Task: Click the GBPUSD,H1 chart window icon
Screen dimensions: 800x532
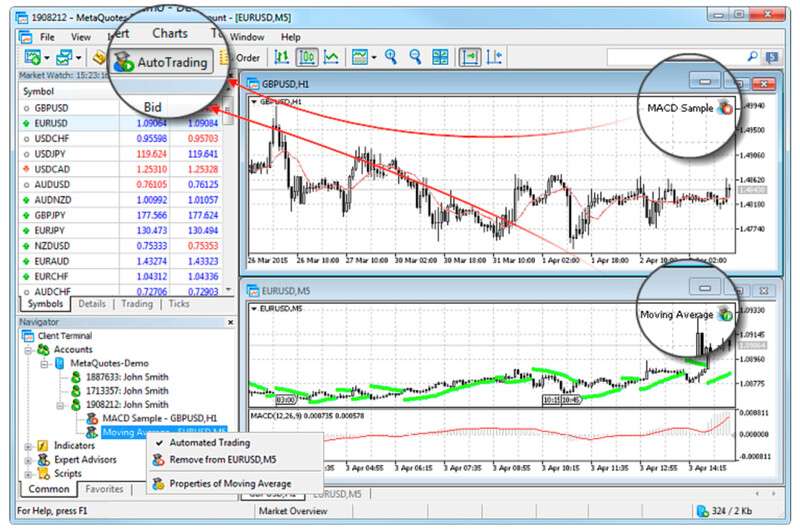Action: (253, 83)
